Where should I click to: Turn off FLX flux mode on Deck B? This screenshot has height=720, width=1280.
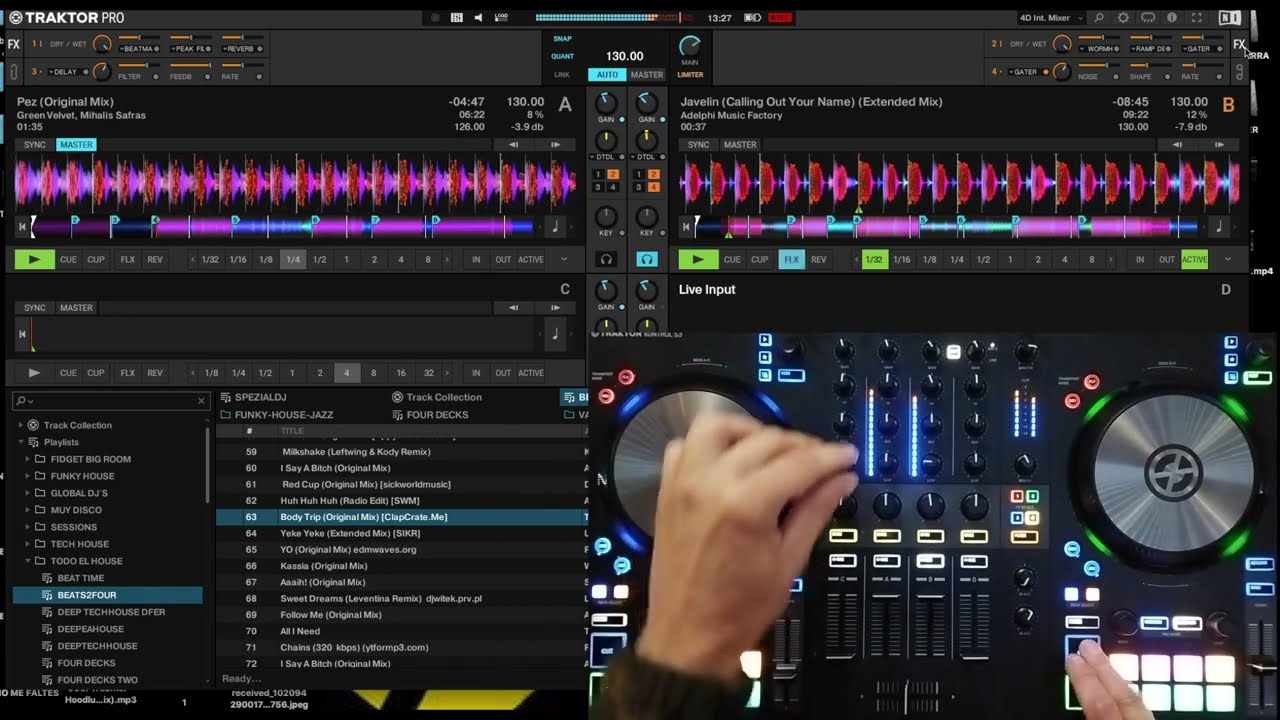pos(791,259)
